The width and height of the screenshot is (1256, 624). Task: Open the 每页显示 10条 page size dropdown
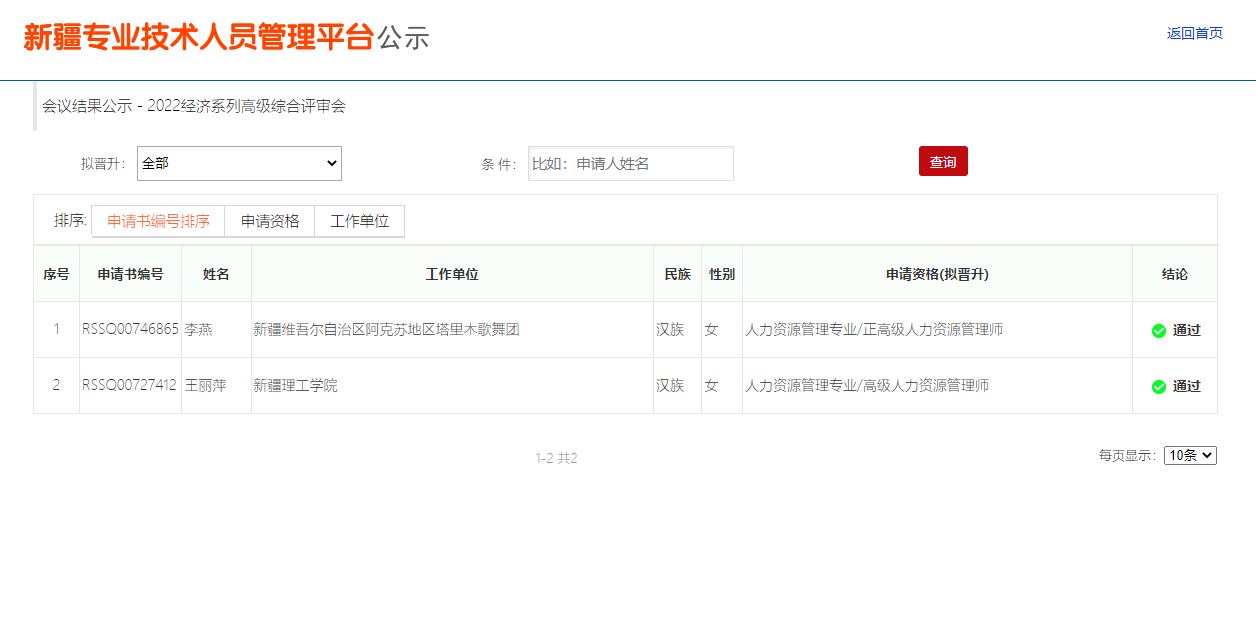click(1190, 455)
